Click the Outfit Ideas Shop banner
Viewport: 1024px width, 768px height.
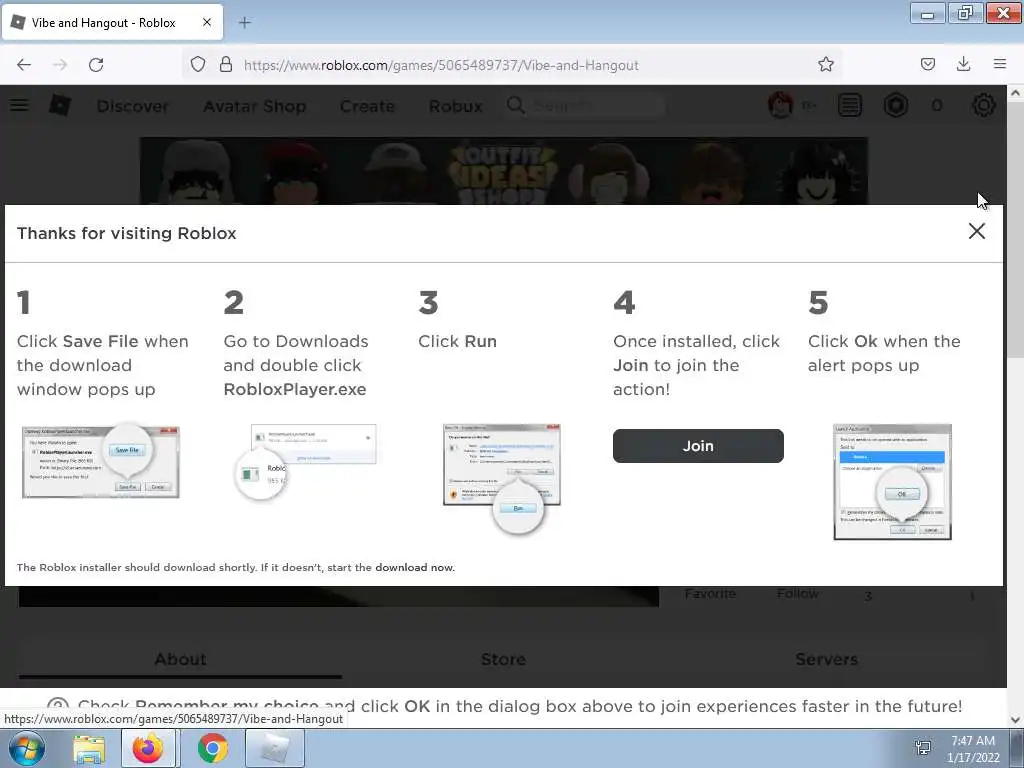[504, 171]
